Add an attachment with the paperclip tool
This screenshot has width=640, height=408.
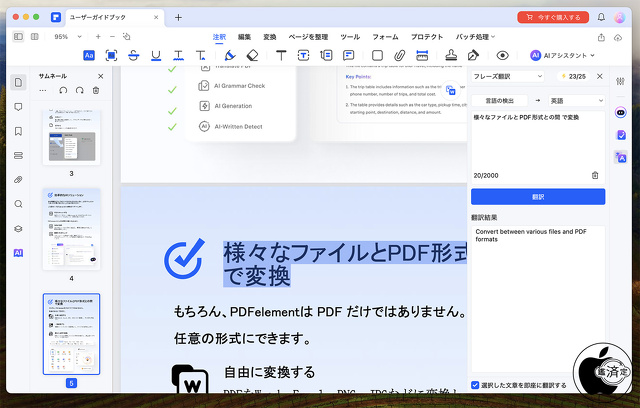(x=399, y=55)
